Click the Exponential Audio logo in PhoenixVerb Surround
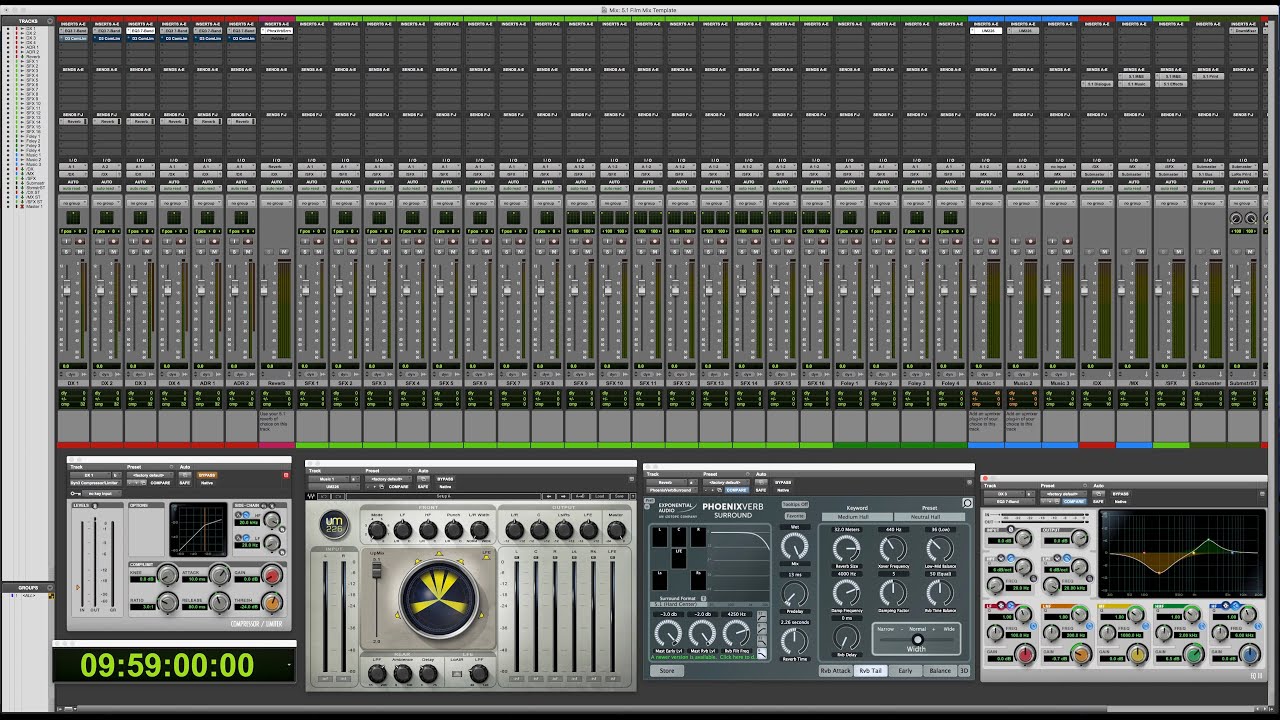Screen dimensions: 1280x720 (675, 508)
